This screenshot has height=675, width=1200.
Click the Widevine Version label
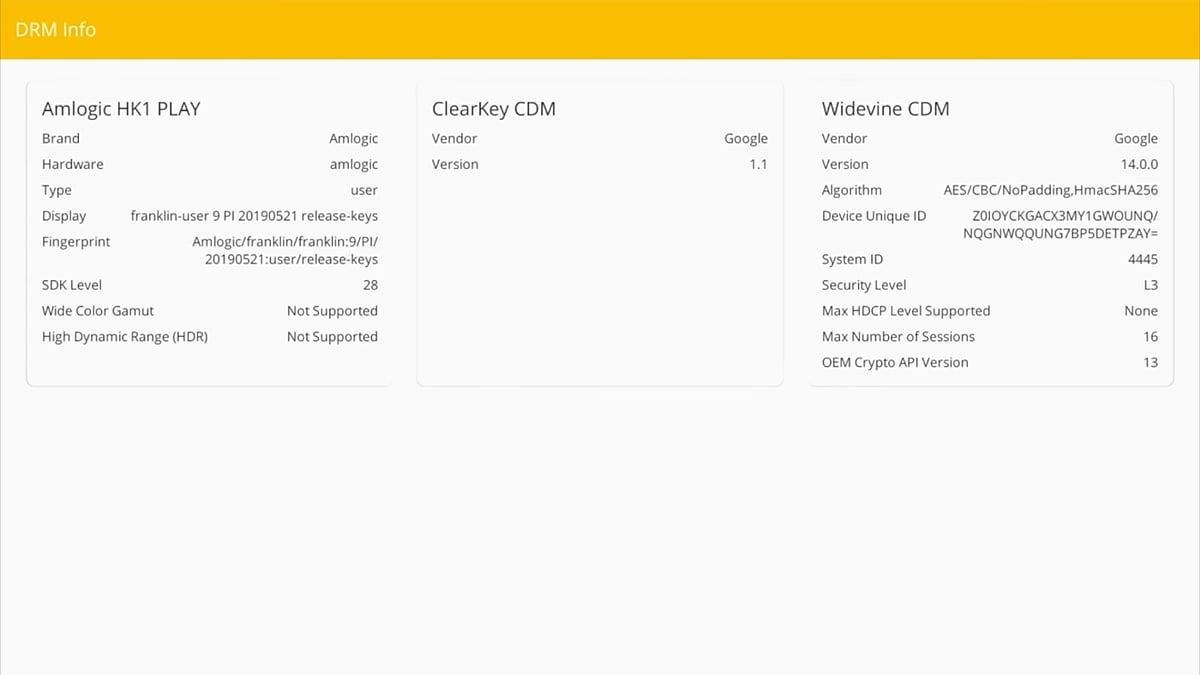pyautogui.click(x=845, y=164)
